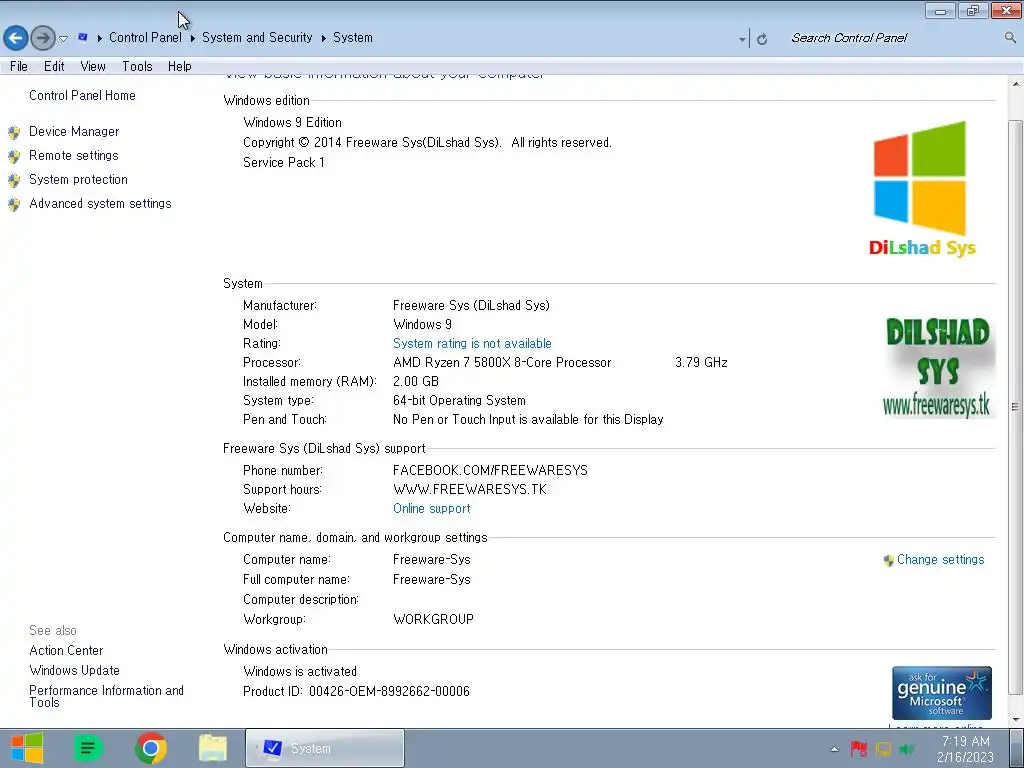Click System rating is not available link

(472, 344)
